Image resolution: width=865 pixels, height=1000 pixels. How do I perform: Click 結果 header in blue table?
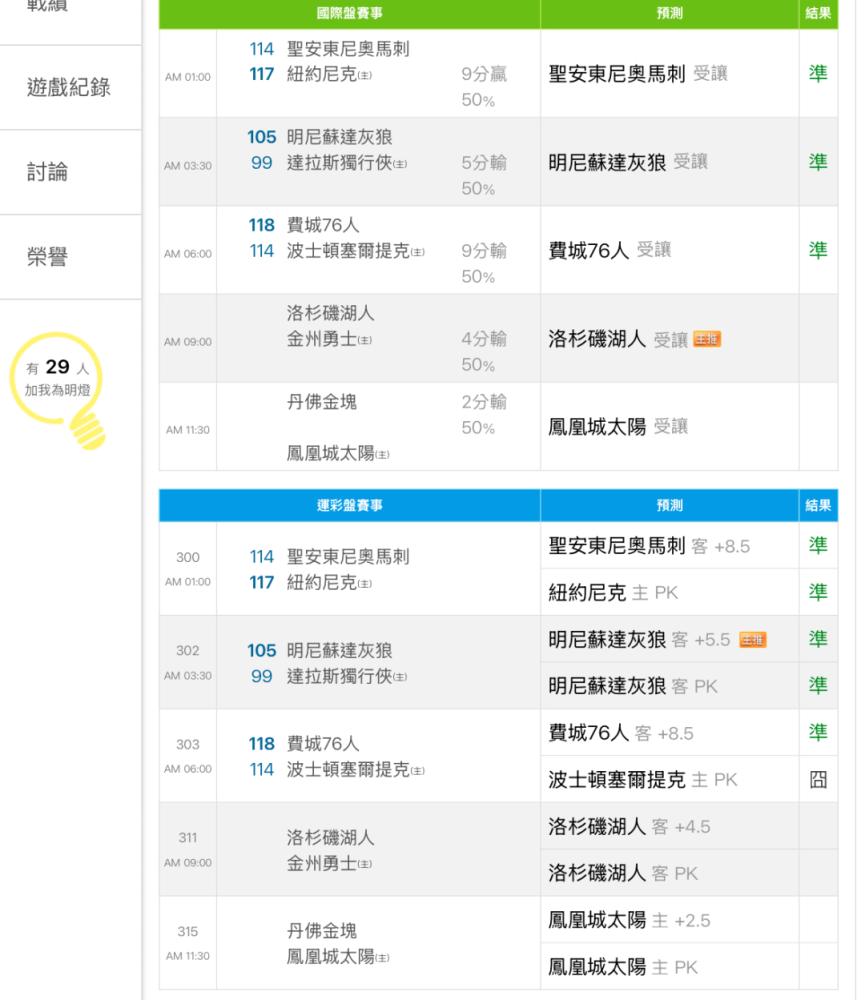coord(818,506)
